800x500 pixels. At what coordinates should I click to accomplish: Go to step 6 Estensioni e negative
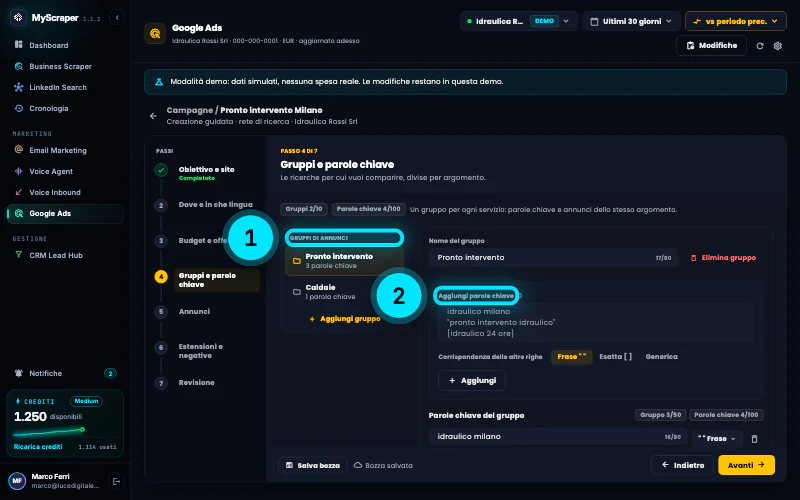tap(201, 351)
